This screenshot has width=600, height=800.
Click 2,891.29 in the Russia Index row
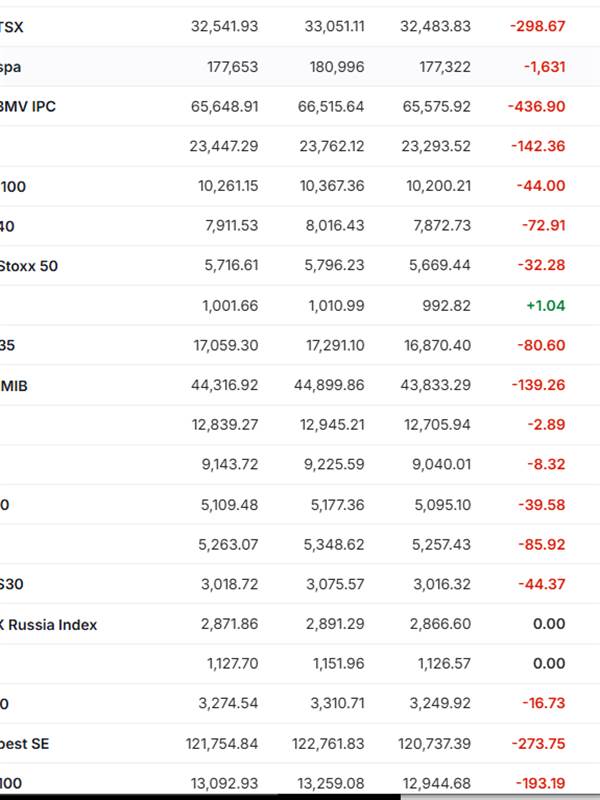click(335, 623)
